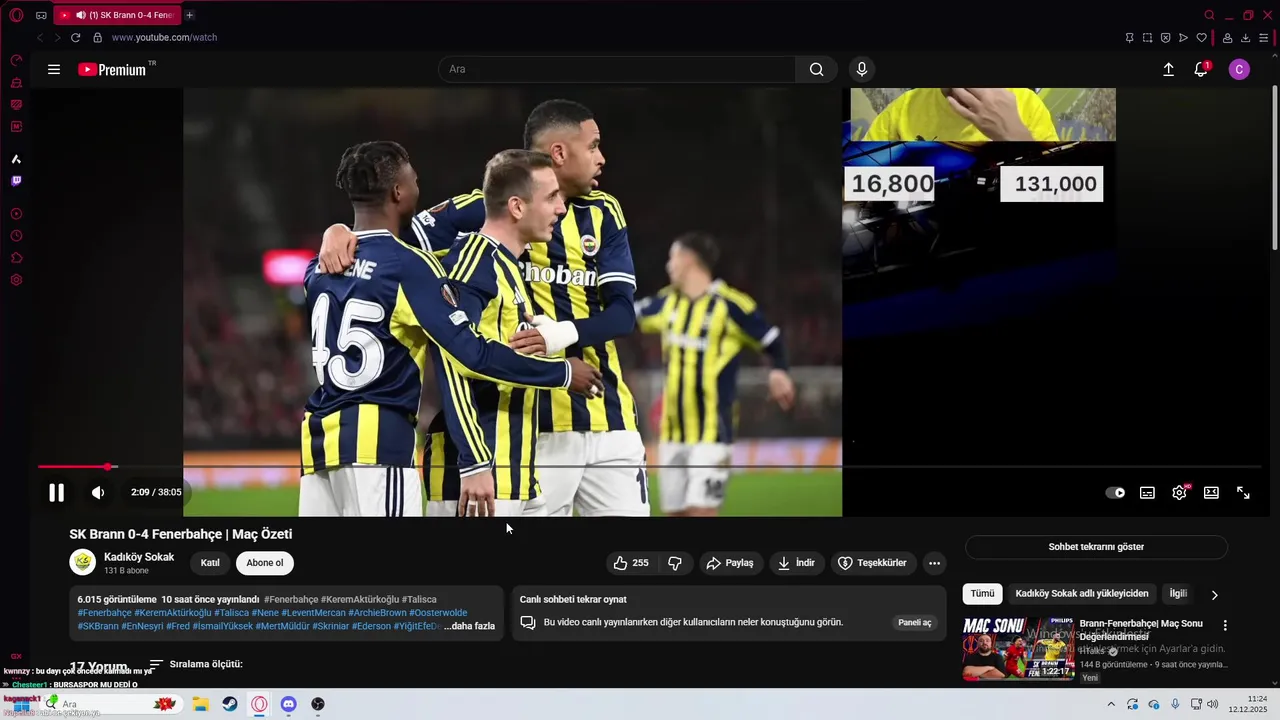Open Brann-Fenerbahçe Maç Sonu video thumbnail
The height and width of the screenshot is (720, 1280).
pyautogui.click(x=1018, y=648)
